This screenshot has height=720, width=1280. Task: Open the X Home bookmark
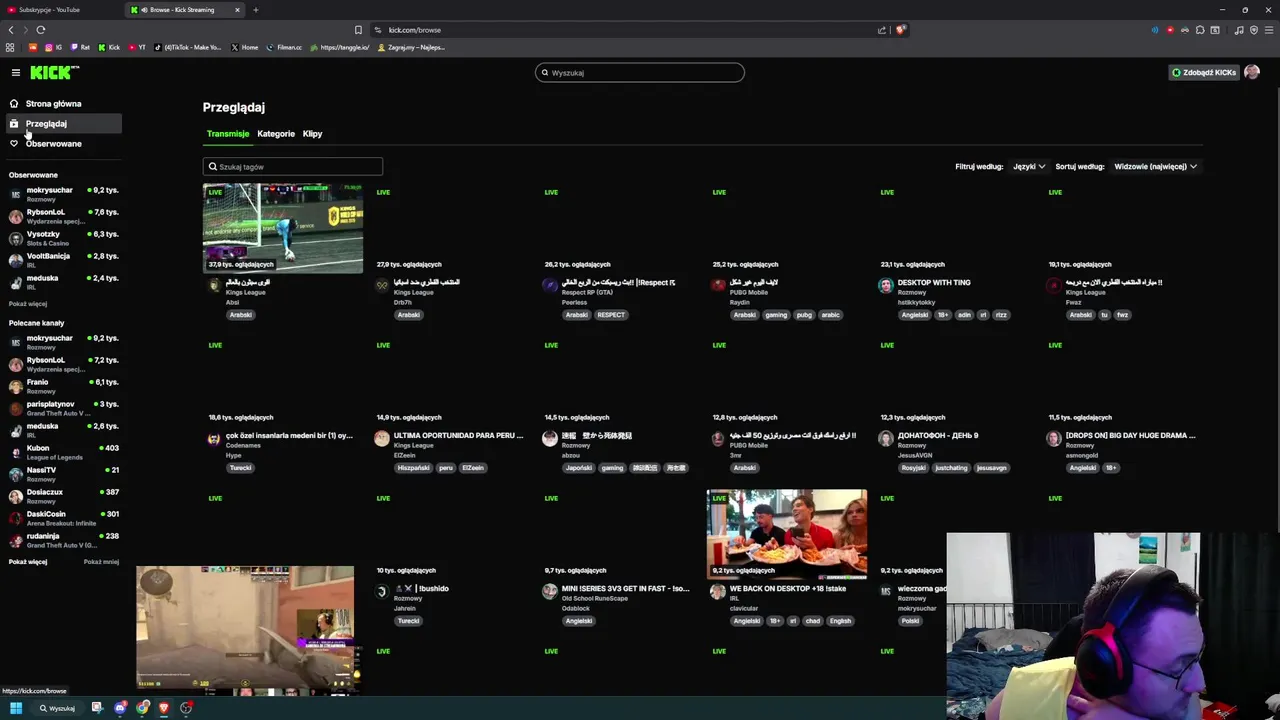click(245, 47)
